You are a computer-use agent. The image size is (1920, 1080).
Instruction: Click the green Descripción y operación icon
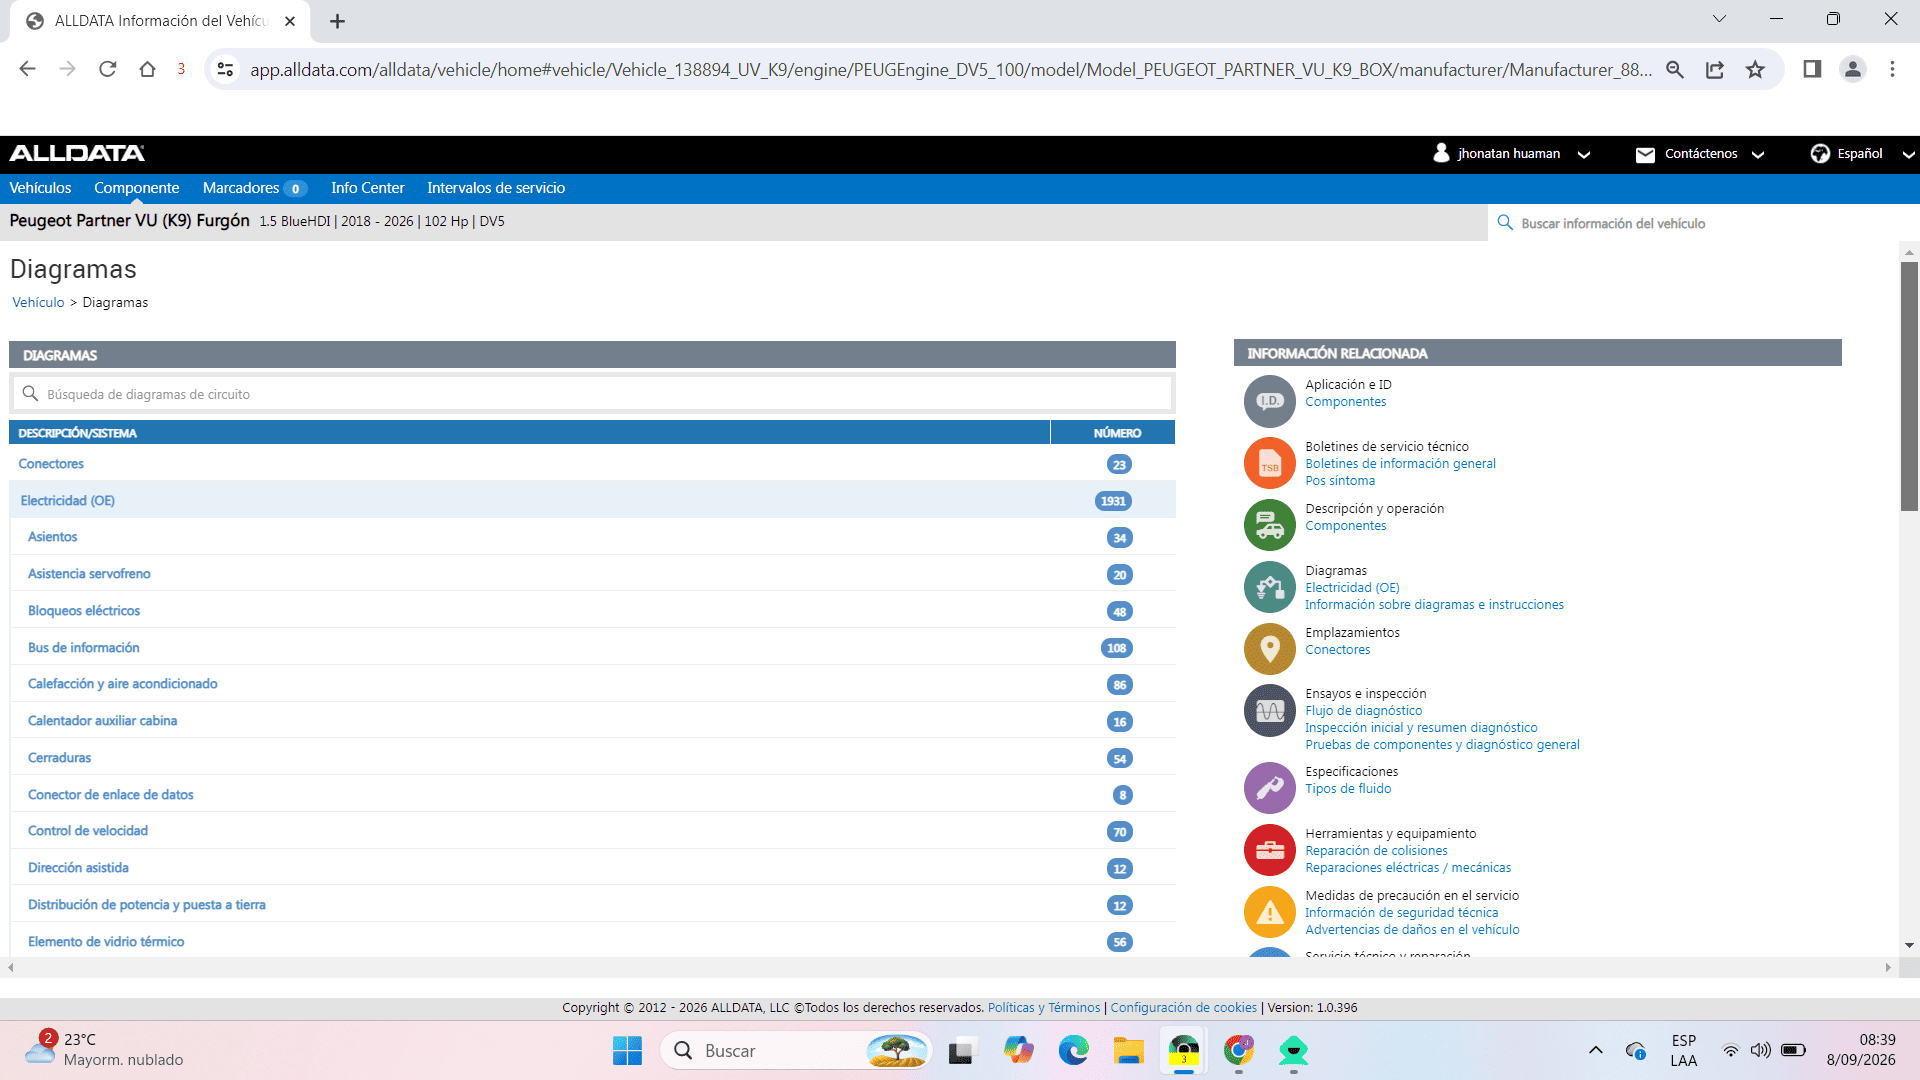point(1269,525)
